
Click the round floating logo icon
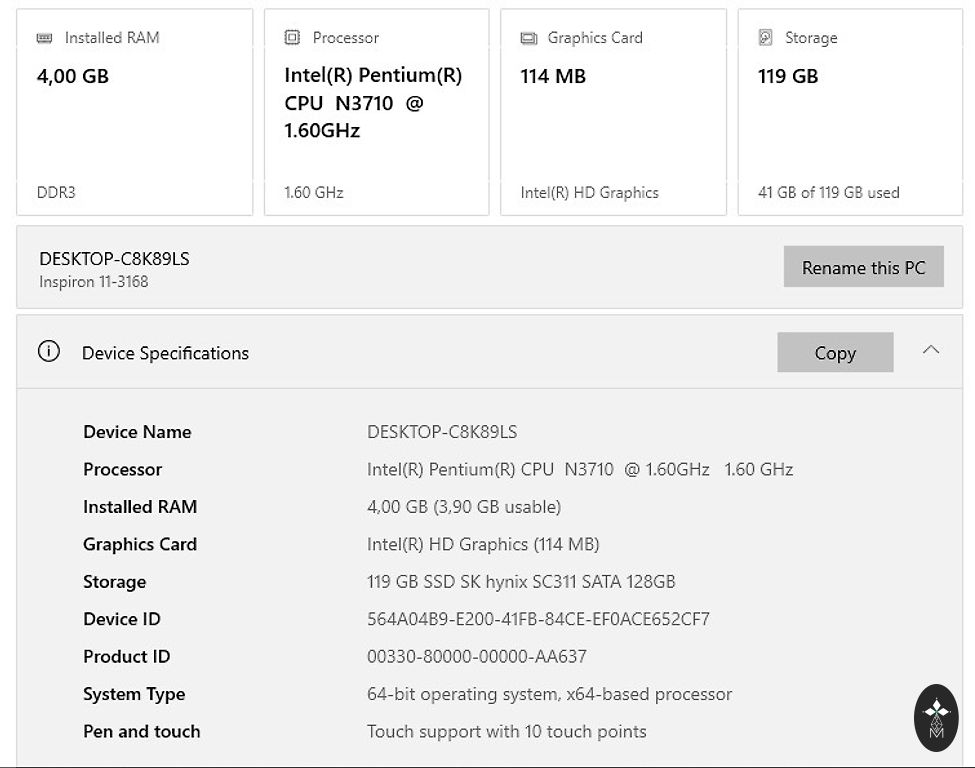936,717
